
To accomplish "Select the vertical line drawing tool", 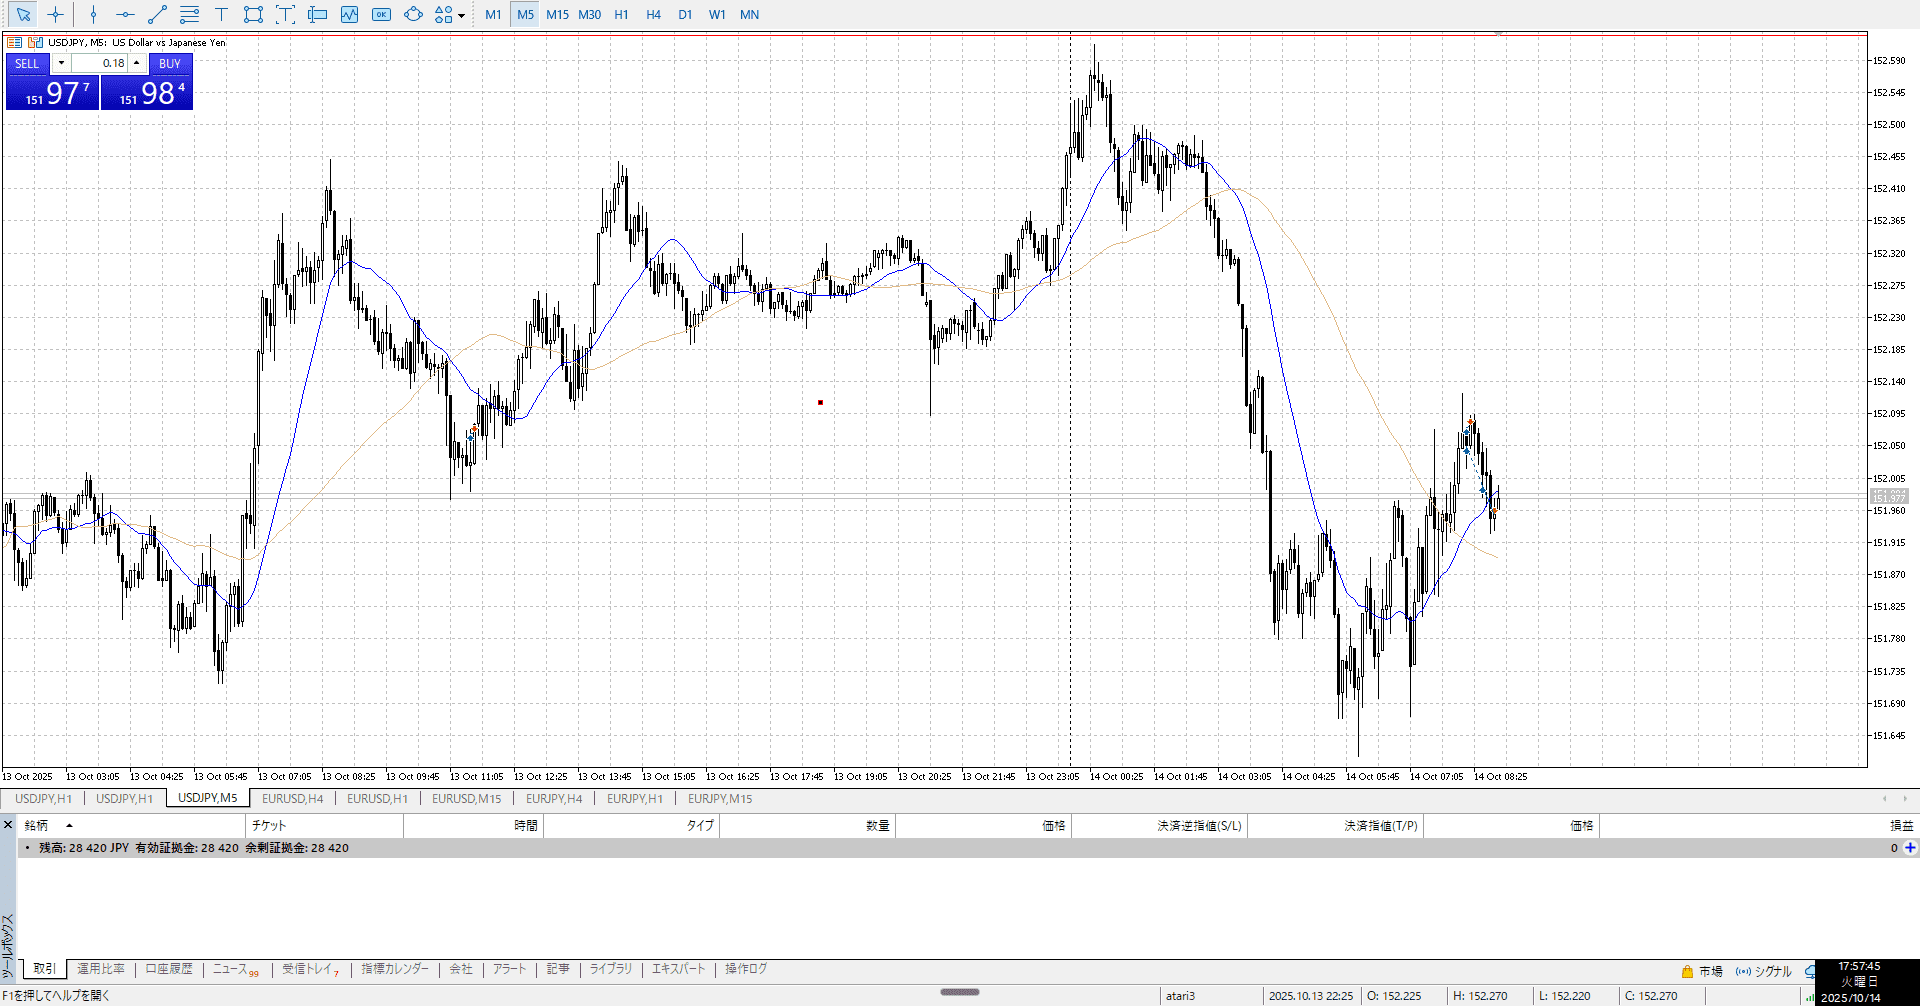I will coord(93,14).
